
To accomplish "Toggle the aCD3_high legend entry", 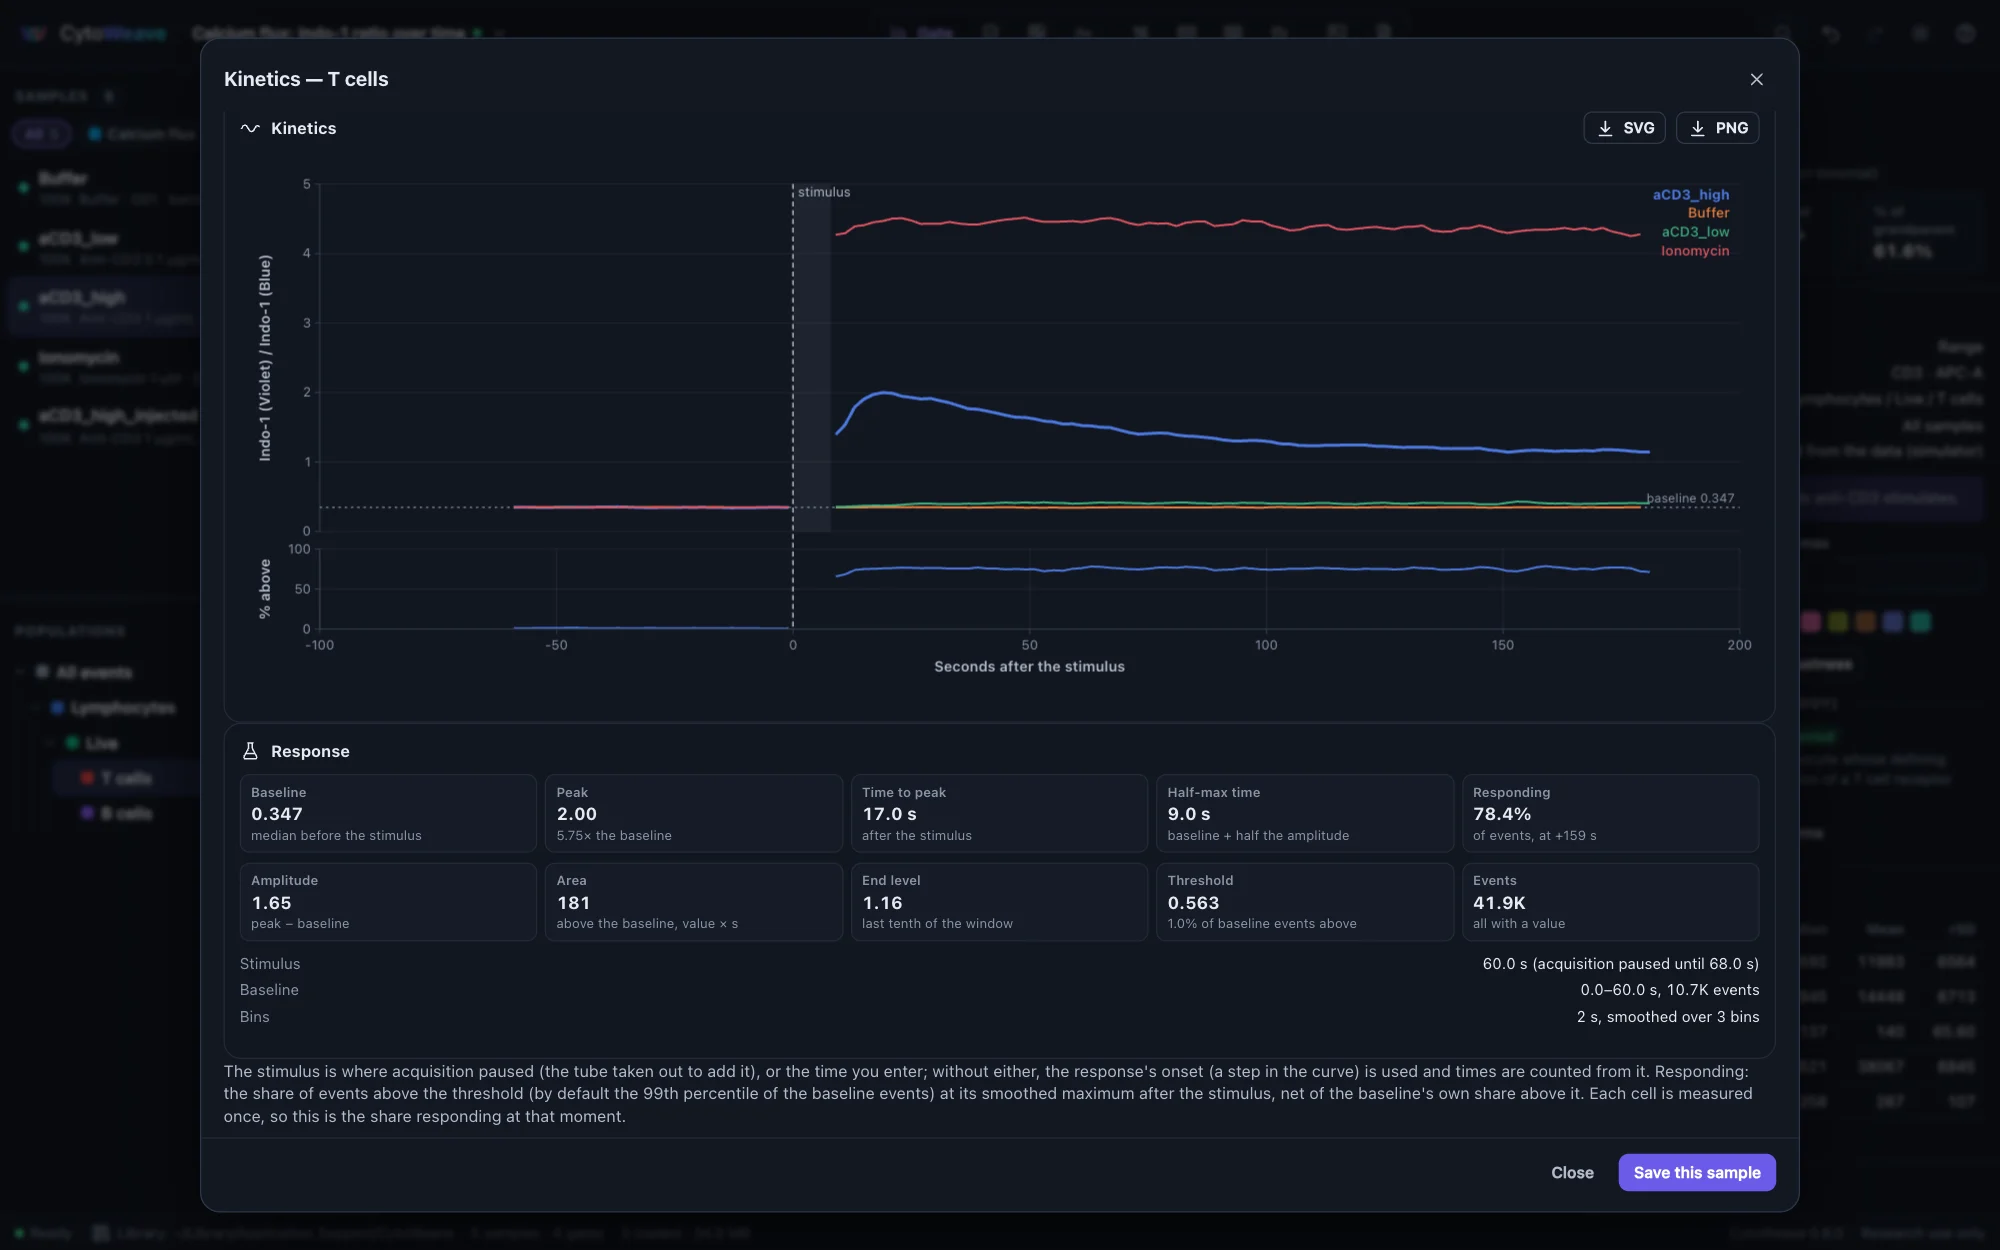I will tap(1690, 195).
